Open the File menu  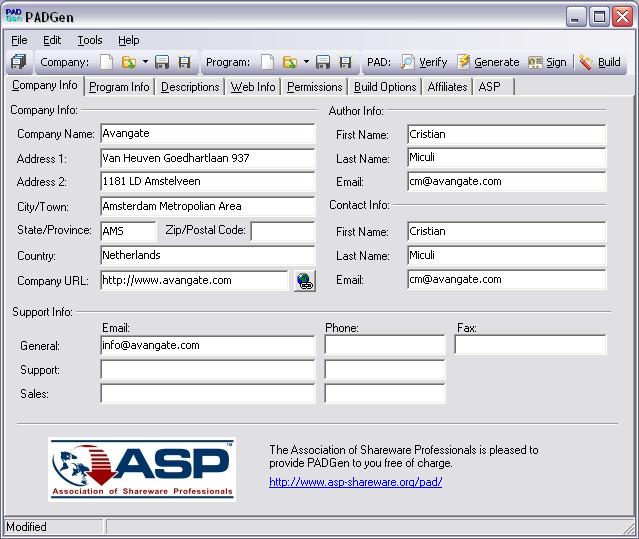coord(19,40)
